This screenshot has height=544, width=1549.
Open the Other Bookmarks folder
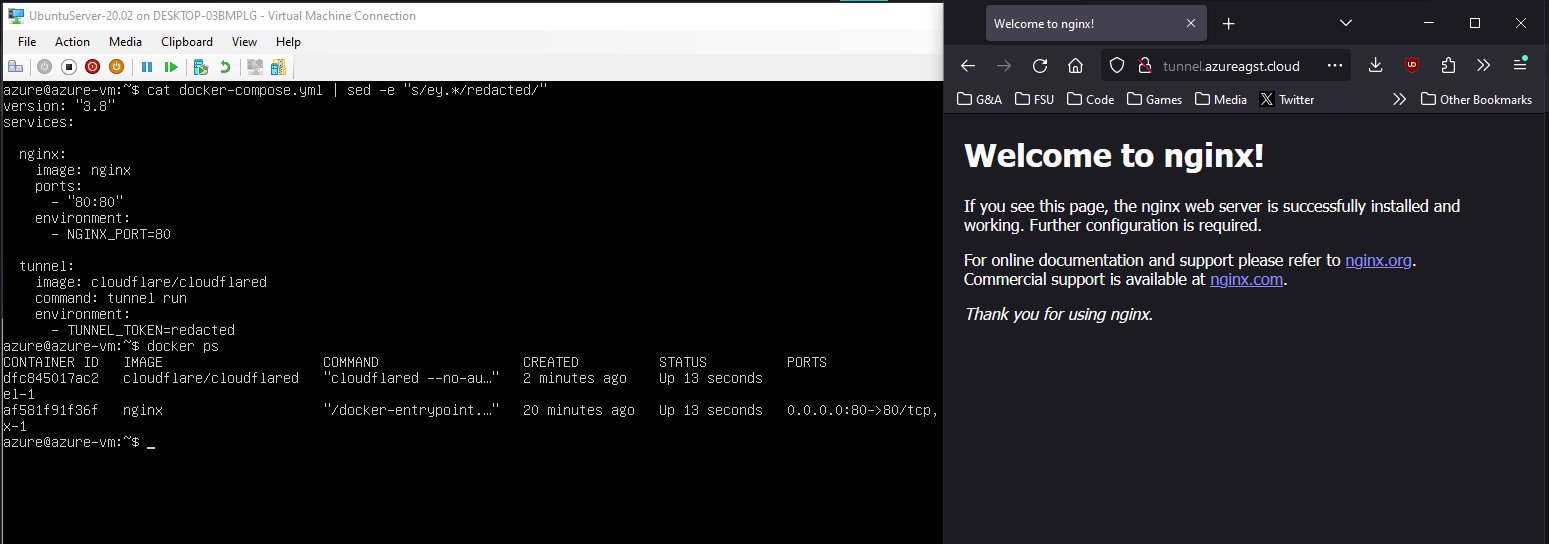point(1476,99)
